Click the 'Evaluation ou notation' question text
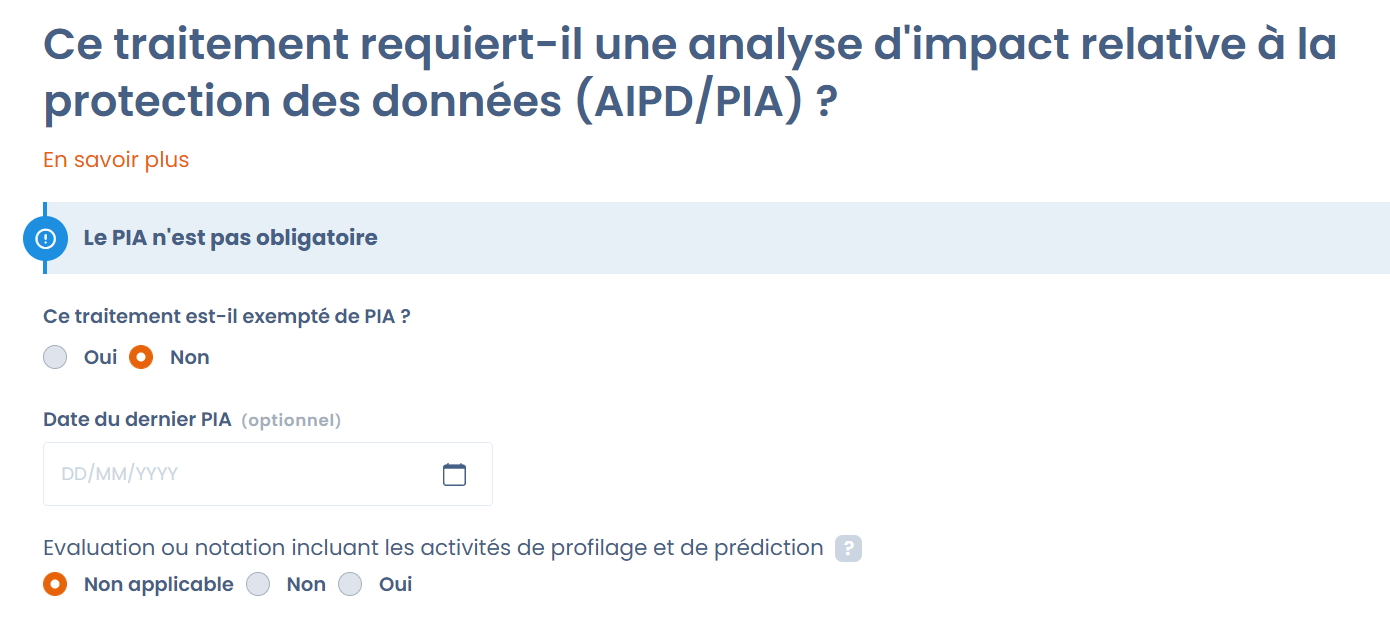This screenshot has height=635, width=1390. pyautogui.click(x=432, y=548)
